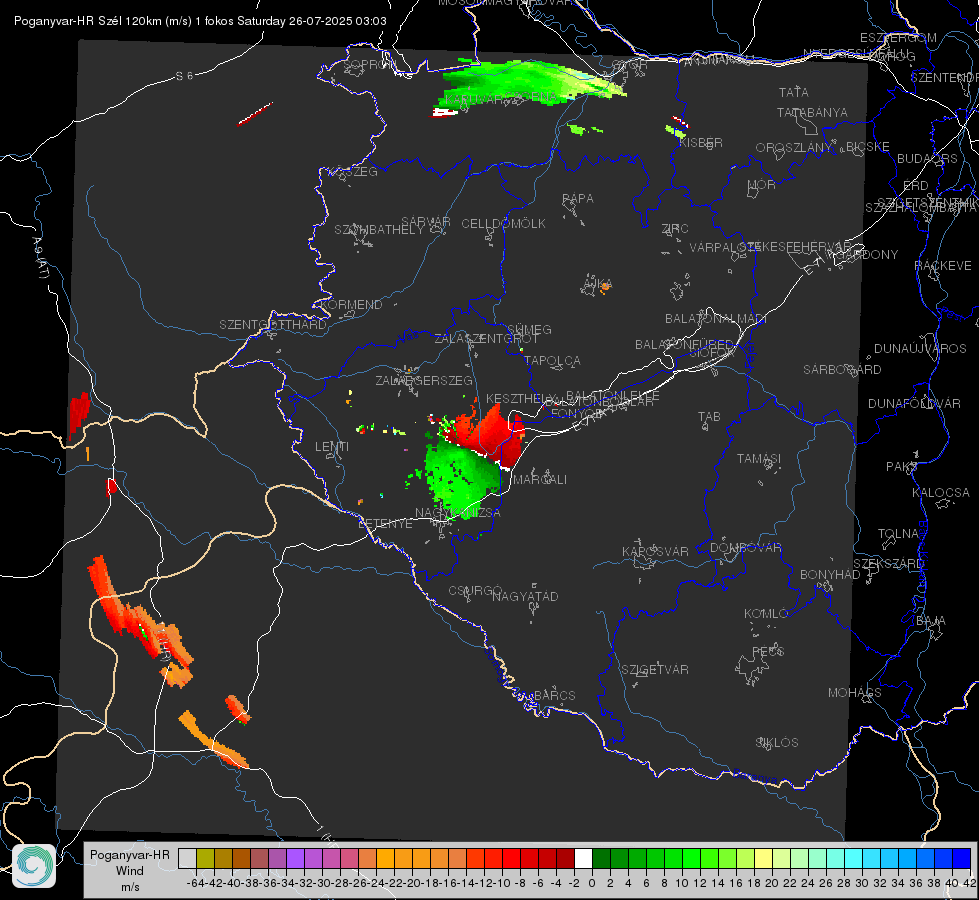Click the swirl logo icon beside the legend
Image resolution: width=979 pixels, height=900 pixels.
[x=34, y=866]
